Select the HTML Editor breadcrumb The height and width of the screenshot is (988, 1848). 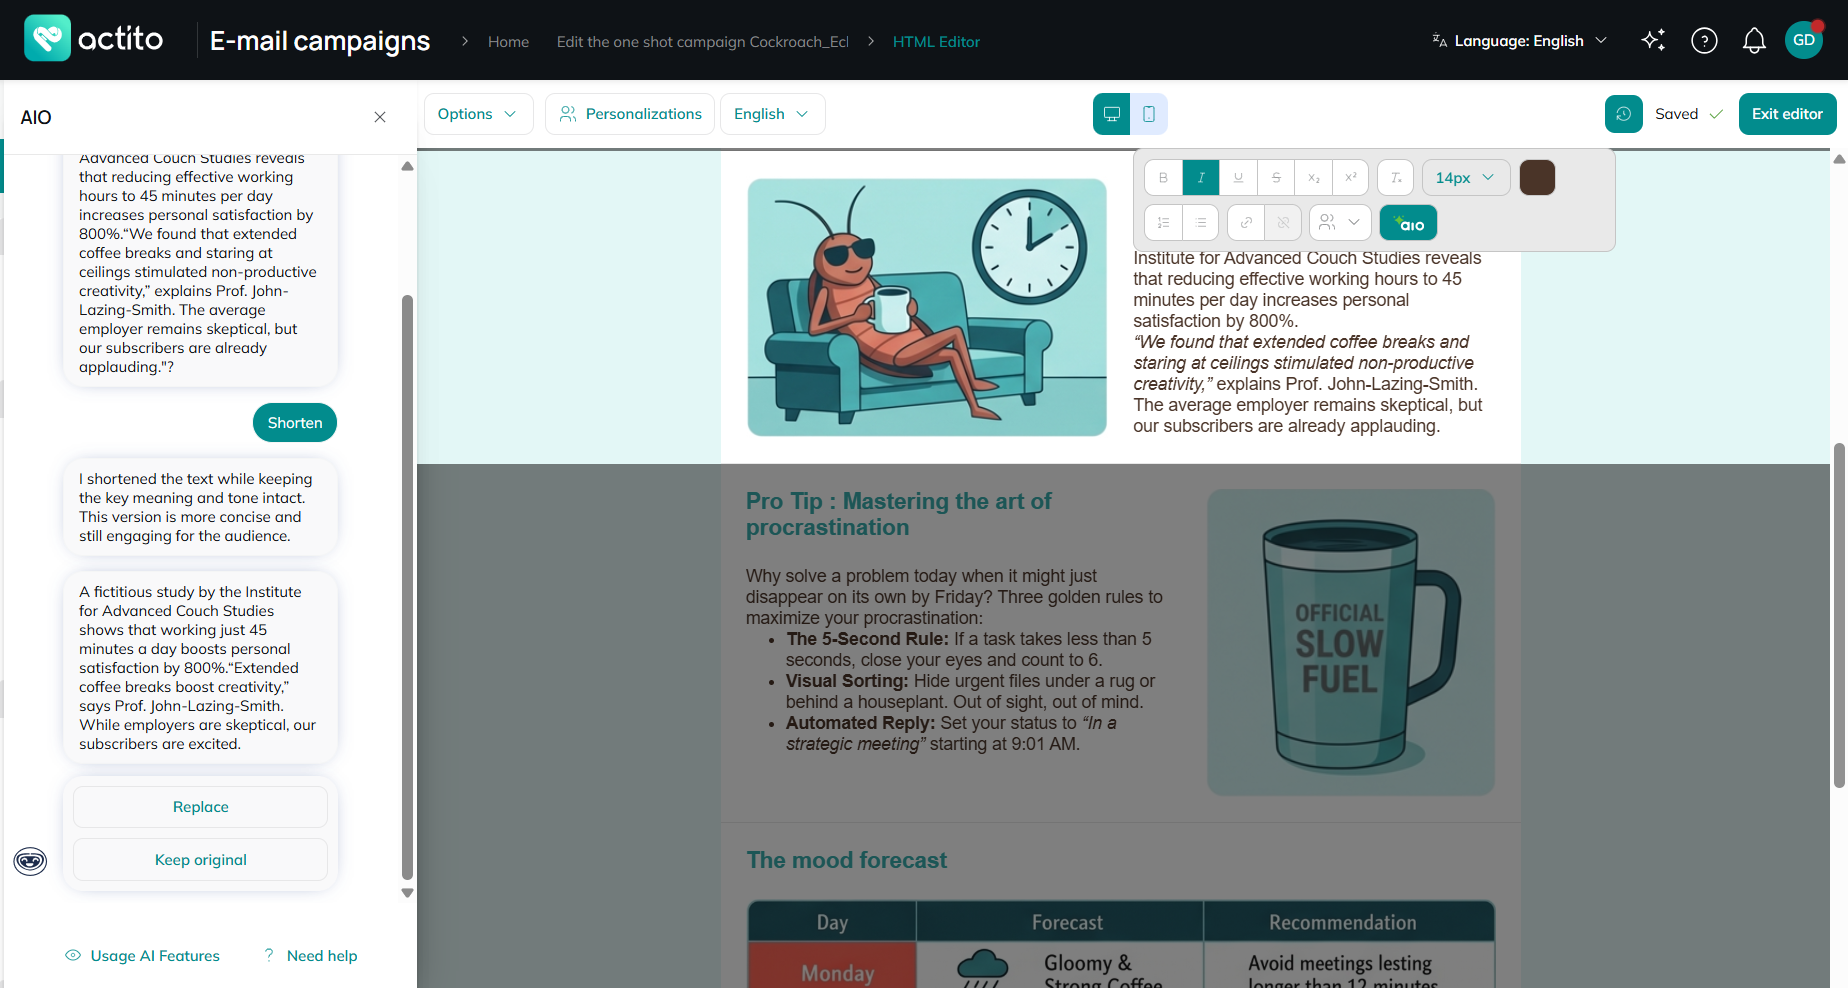pyautogui.click(x=936, y=41)
